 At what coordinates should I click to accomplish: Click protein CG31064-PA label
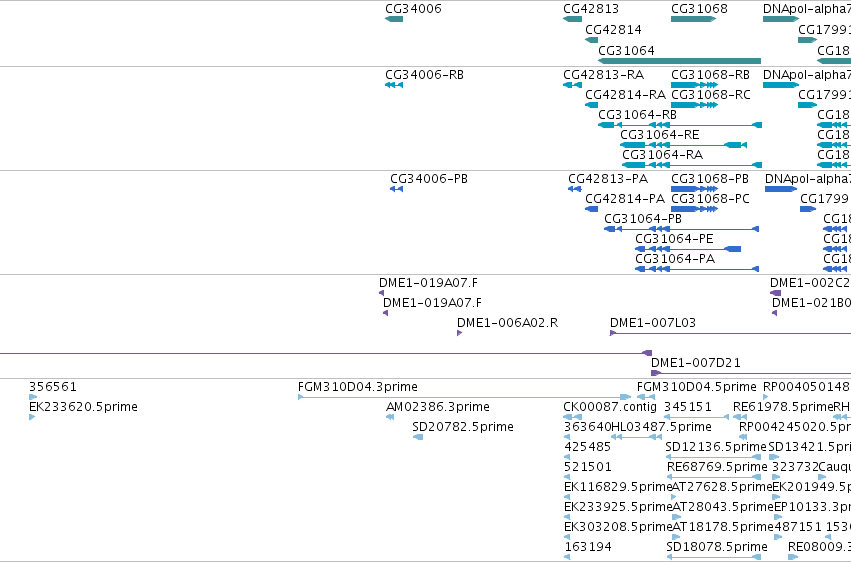(x=675, y=259)
